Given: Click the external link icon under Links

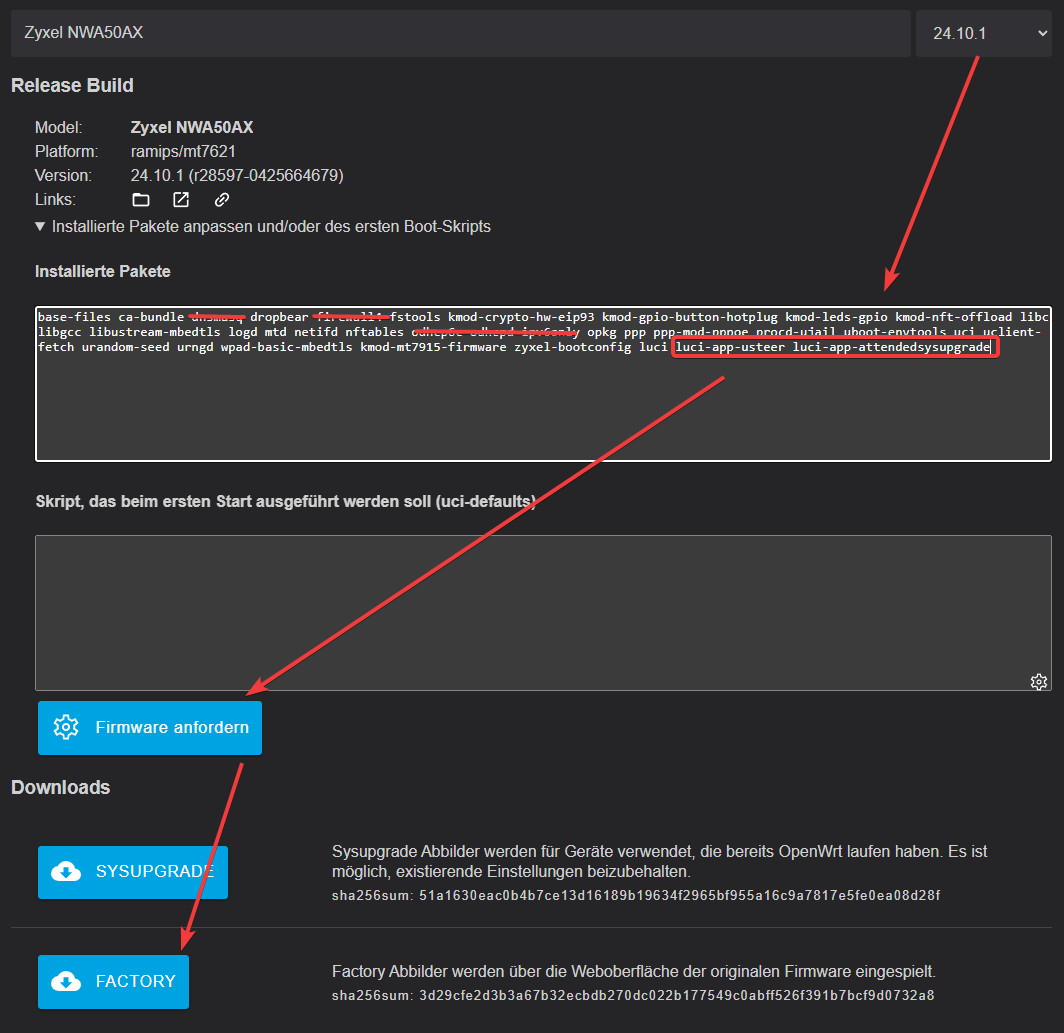Looking at the screenshot, I should pos(181,200).
